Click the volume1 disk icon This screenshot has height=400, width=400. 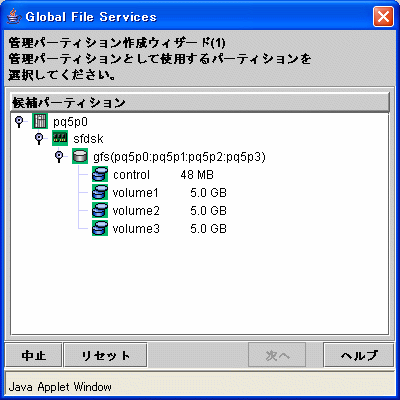pos(100,192)
